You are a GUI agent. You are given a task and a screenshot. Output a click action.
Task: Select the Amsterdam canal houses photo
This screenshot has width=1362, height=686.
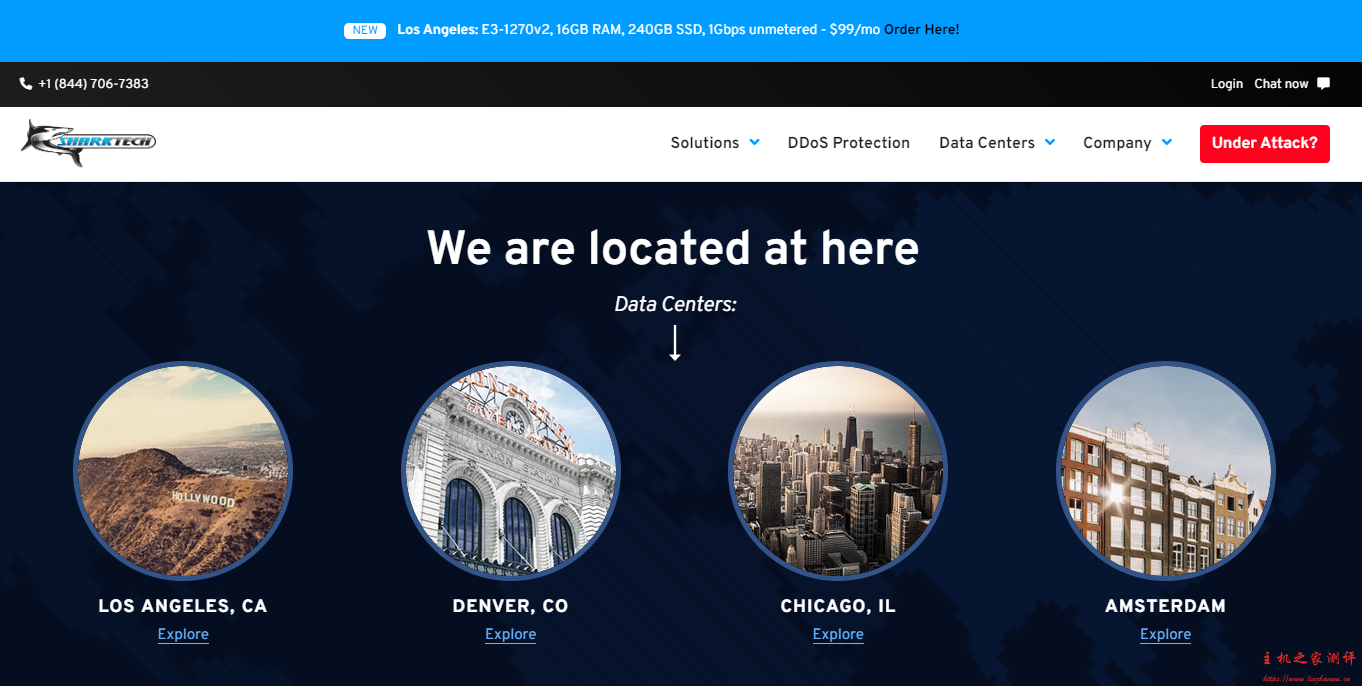1165,470
